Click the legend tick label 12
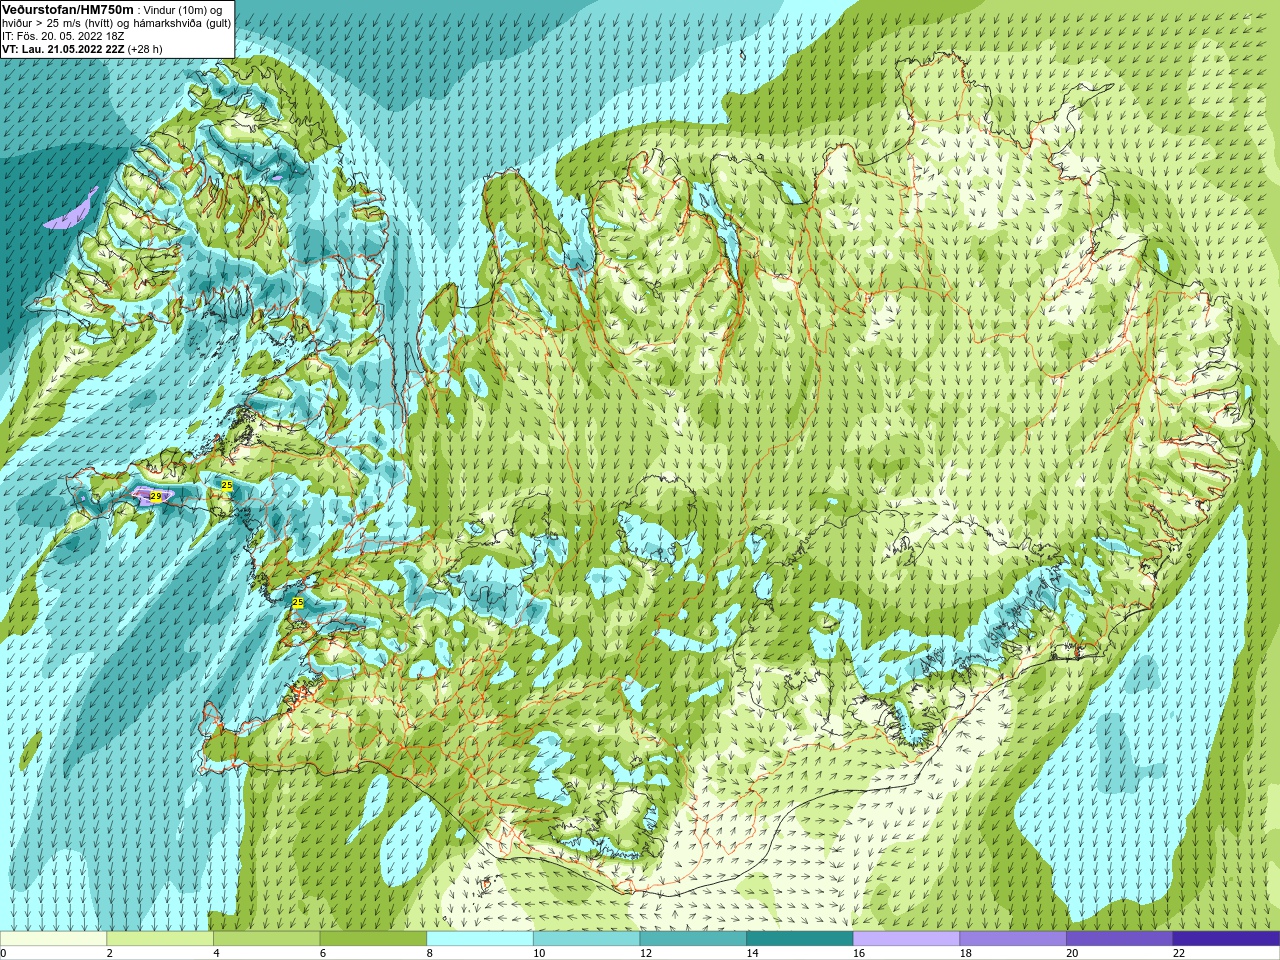 [x=646, y=953]
